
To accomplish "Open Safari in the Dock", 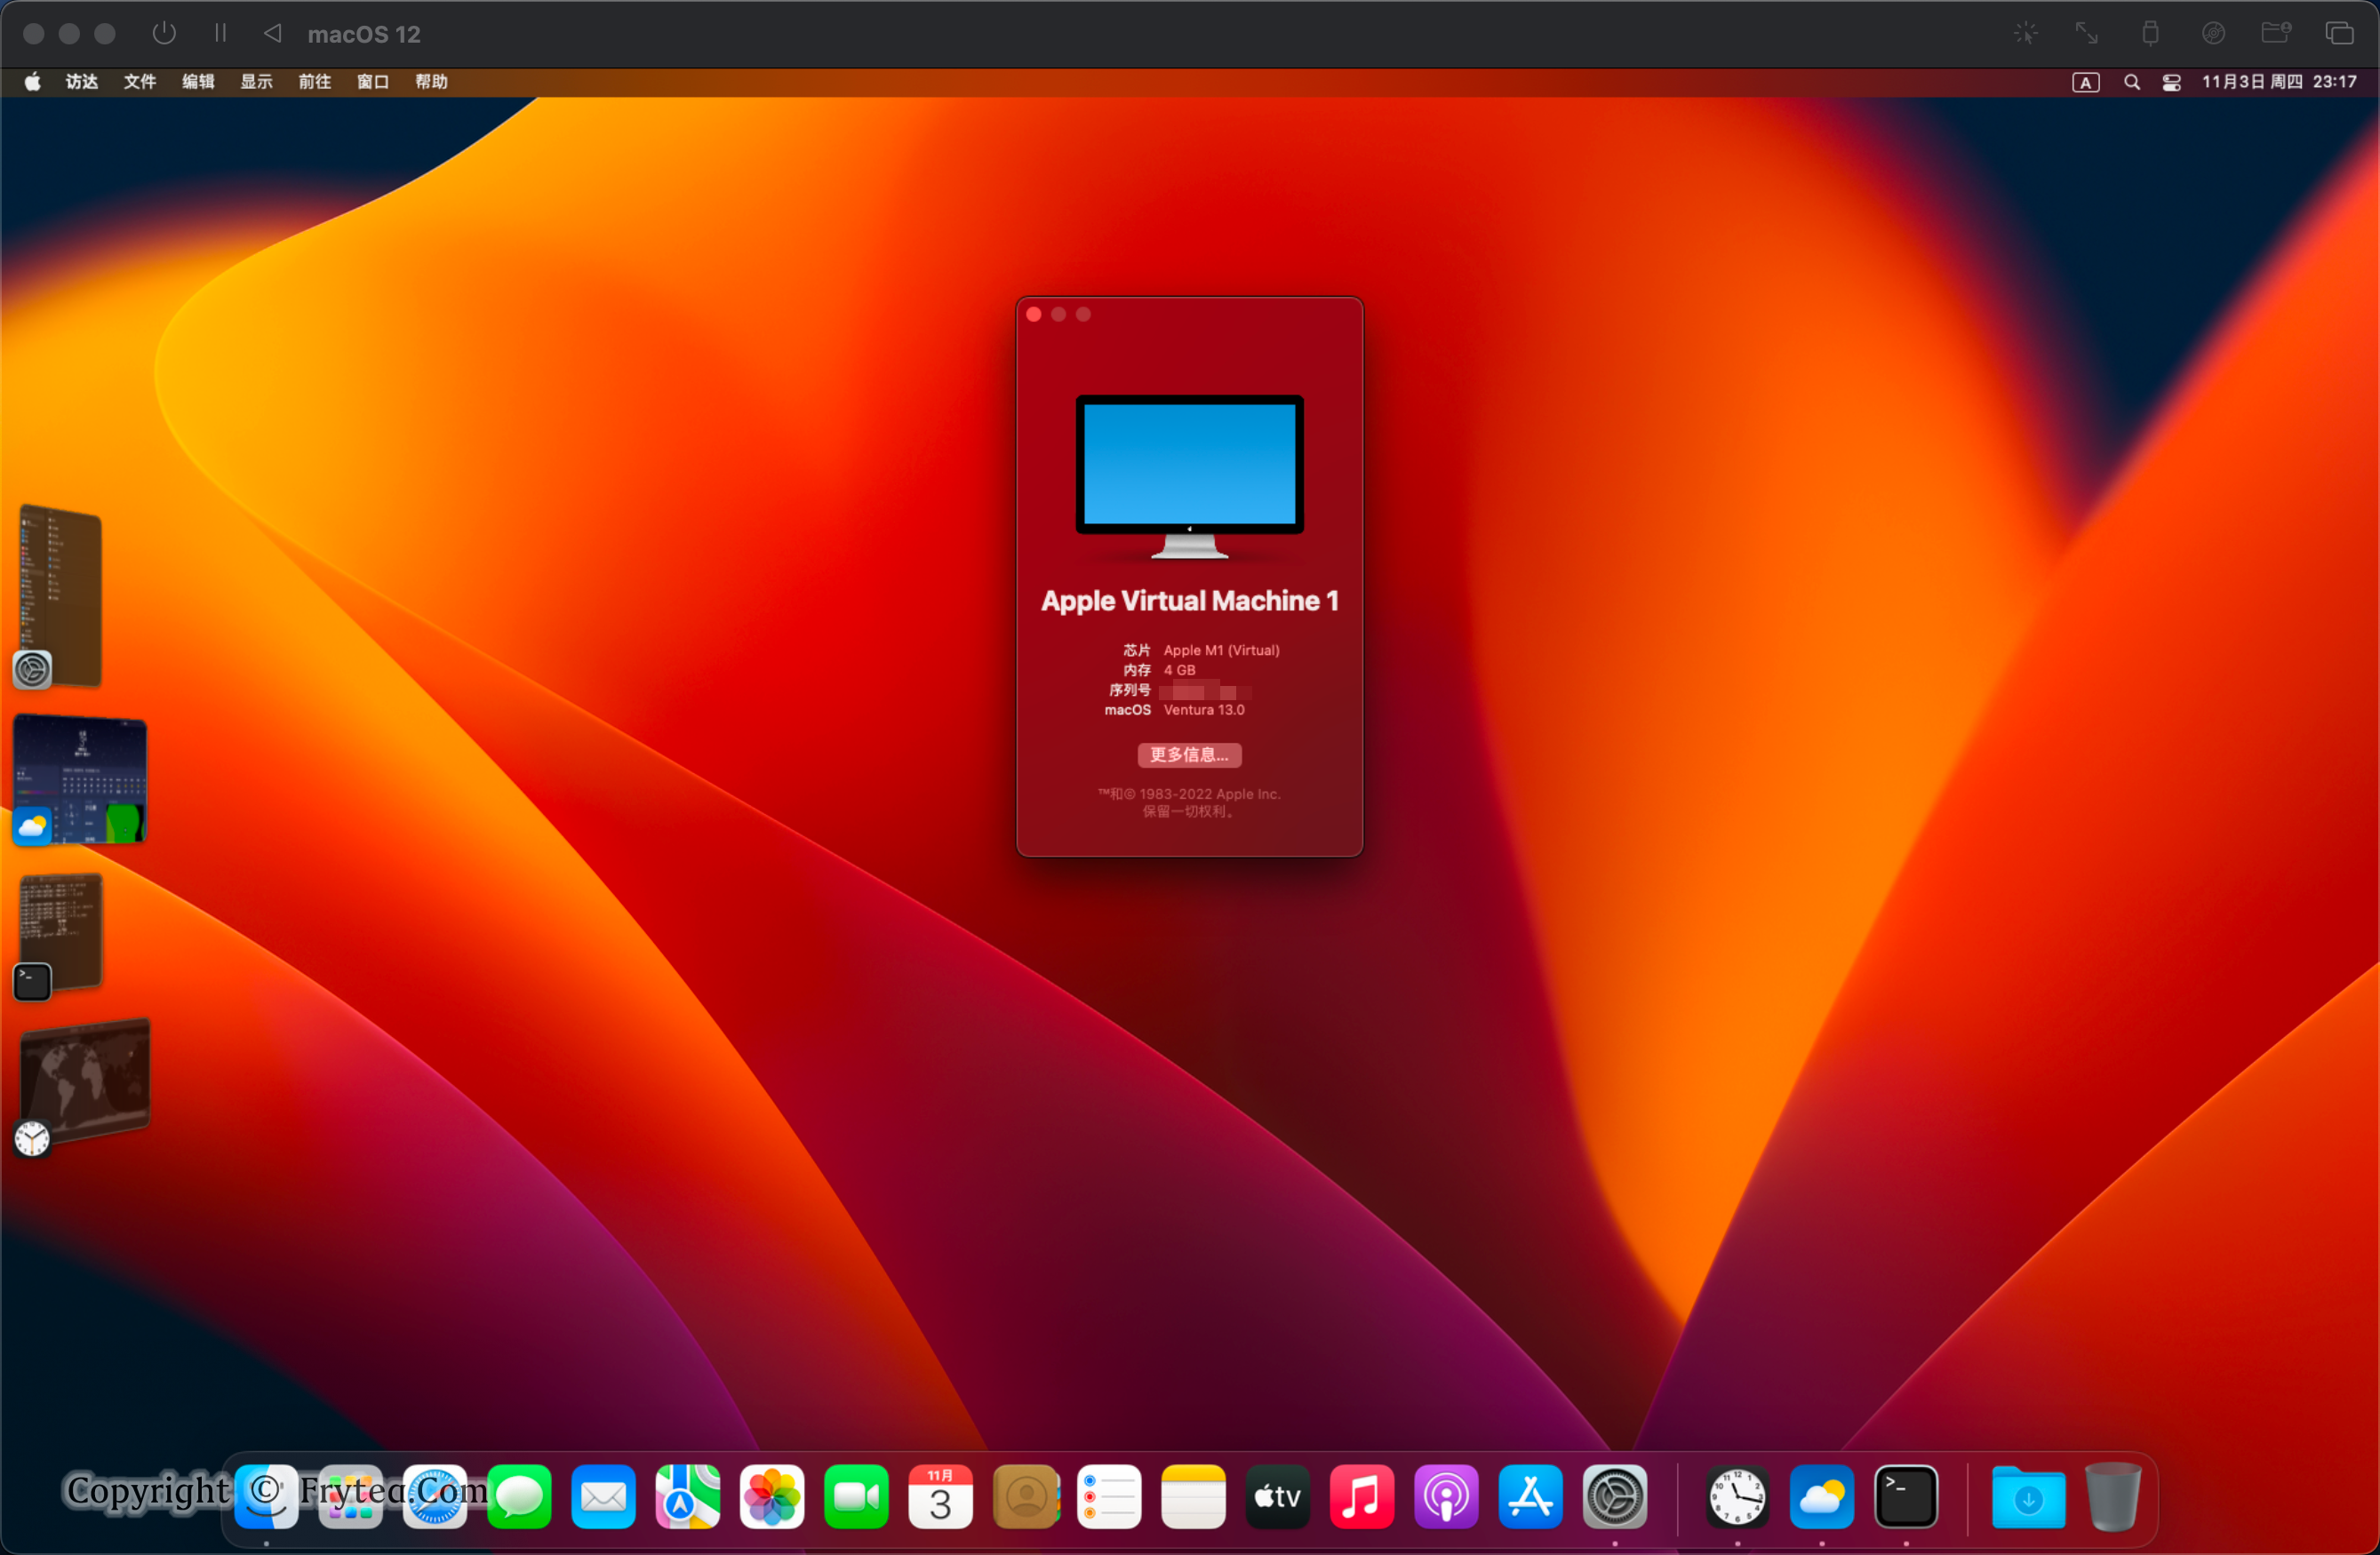I will coord(435,1497).
